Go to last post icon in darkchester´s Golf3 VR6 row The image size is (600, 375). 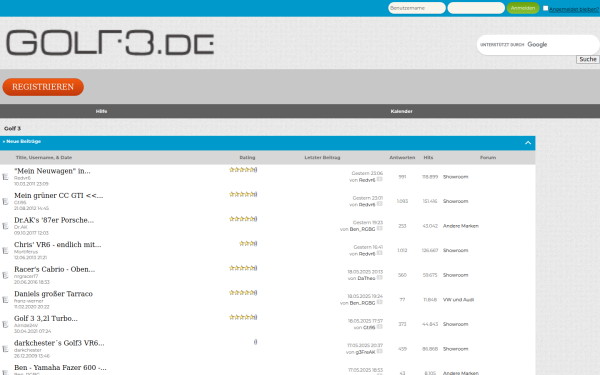pos(380,351)
